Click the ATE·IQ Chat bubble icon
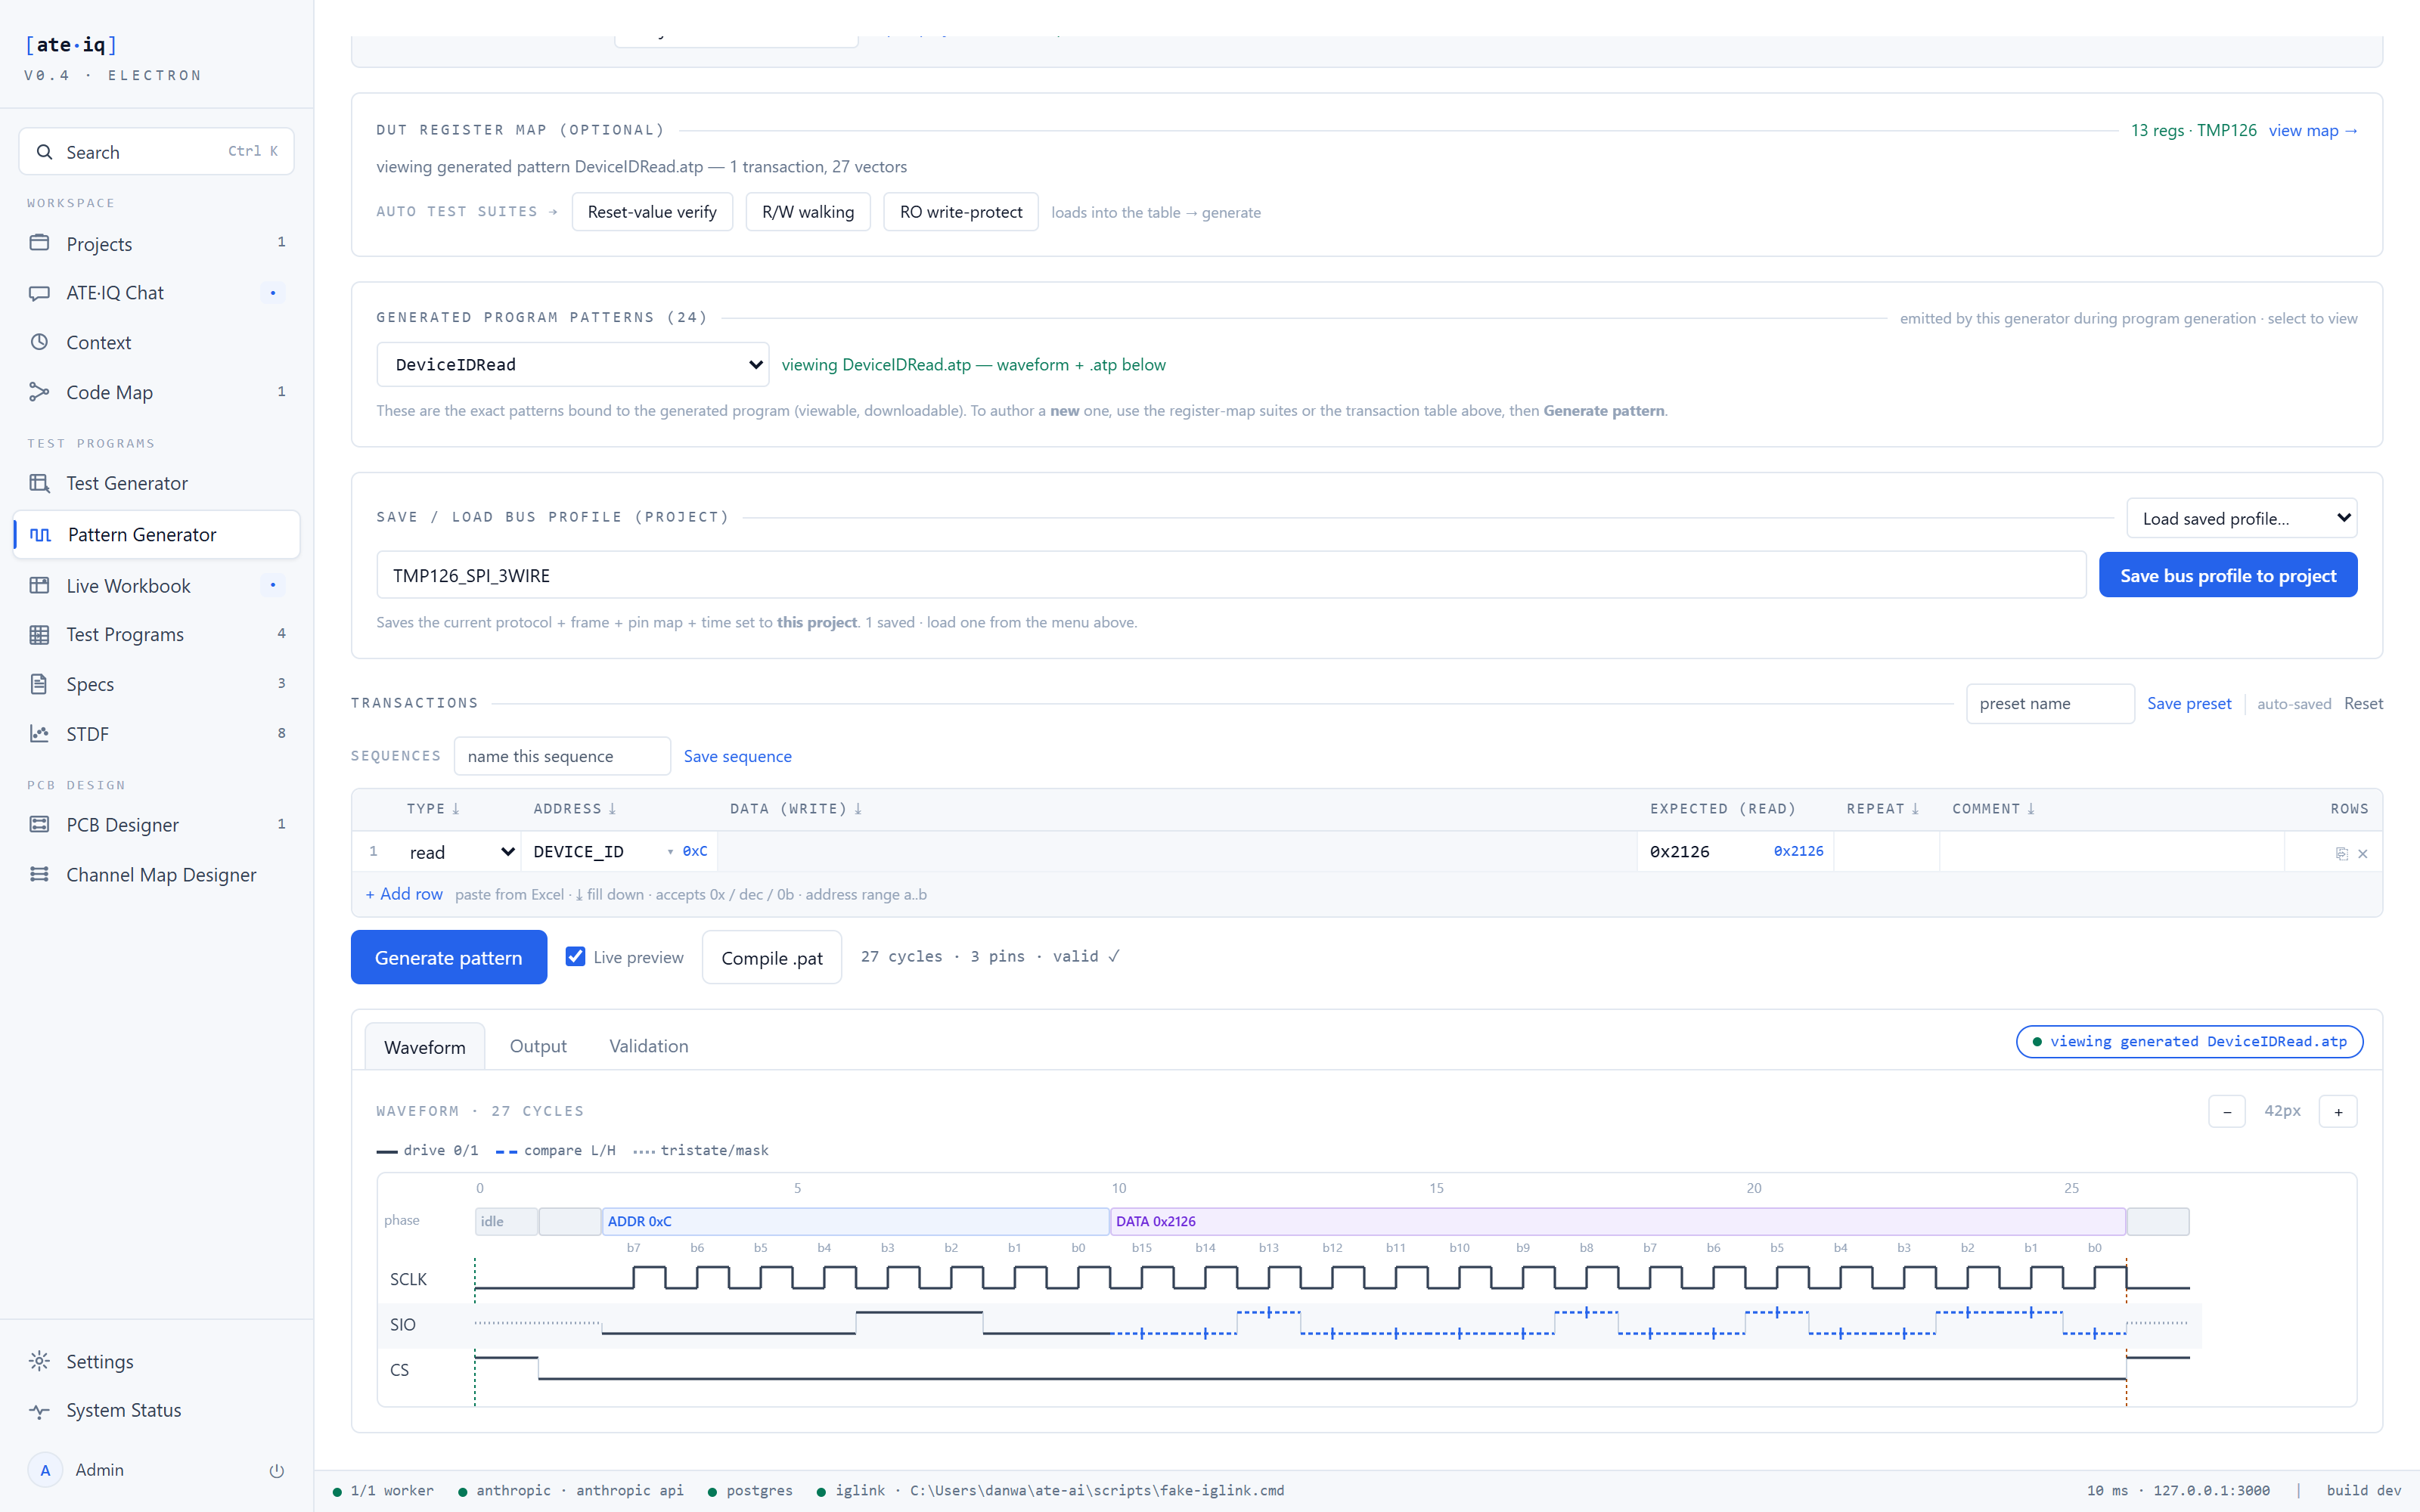The height and width of the screenshot is (1512, 2420). tap(39, 293)
